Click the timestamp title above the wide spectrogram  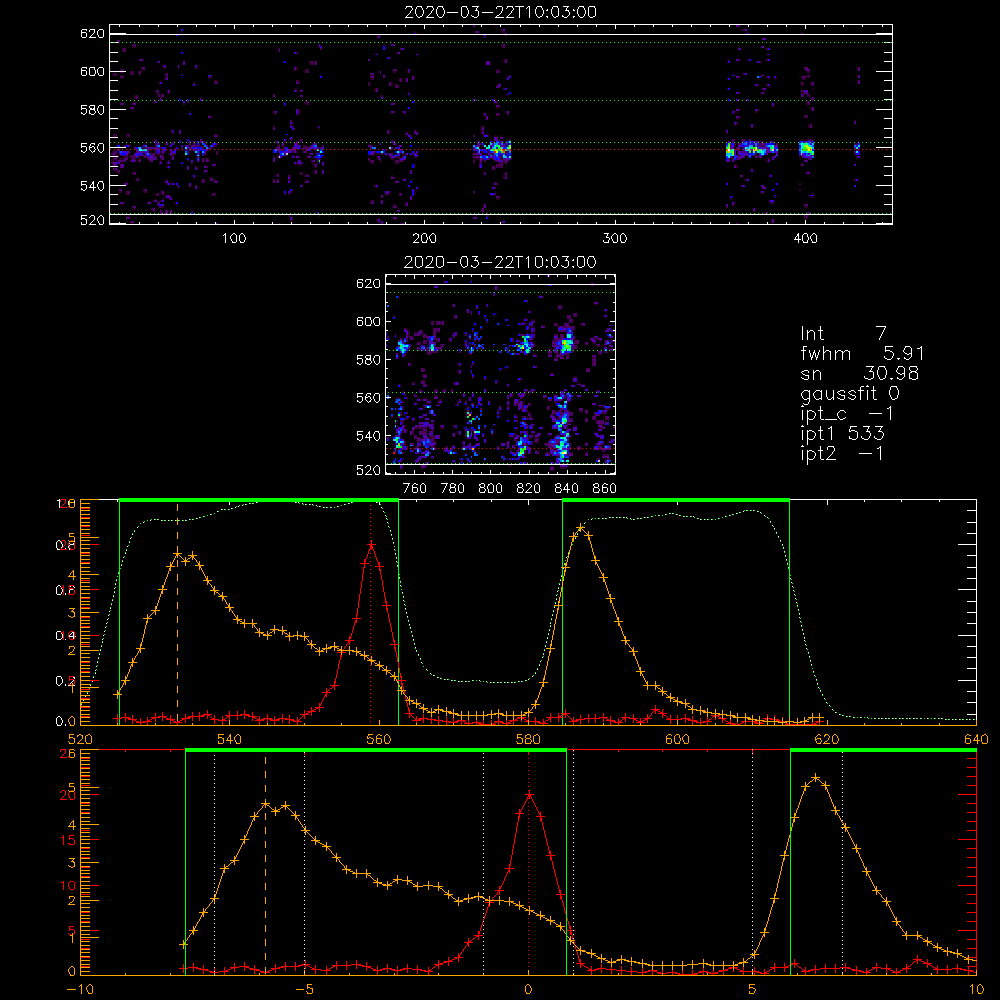[501, 12]
